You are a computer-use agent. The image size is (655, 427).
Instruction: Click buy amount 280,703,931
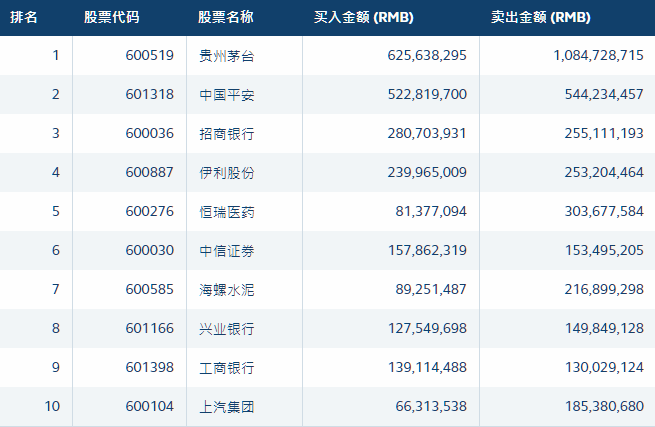point(427,133)
